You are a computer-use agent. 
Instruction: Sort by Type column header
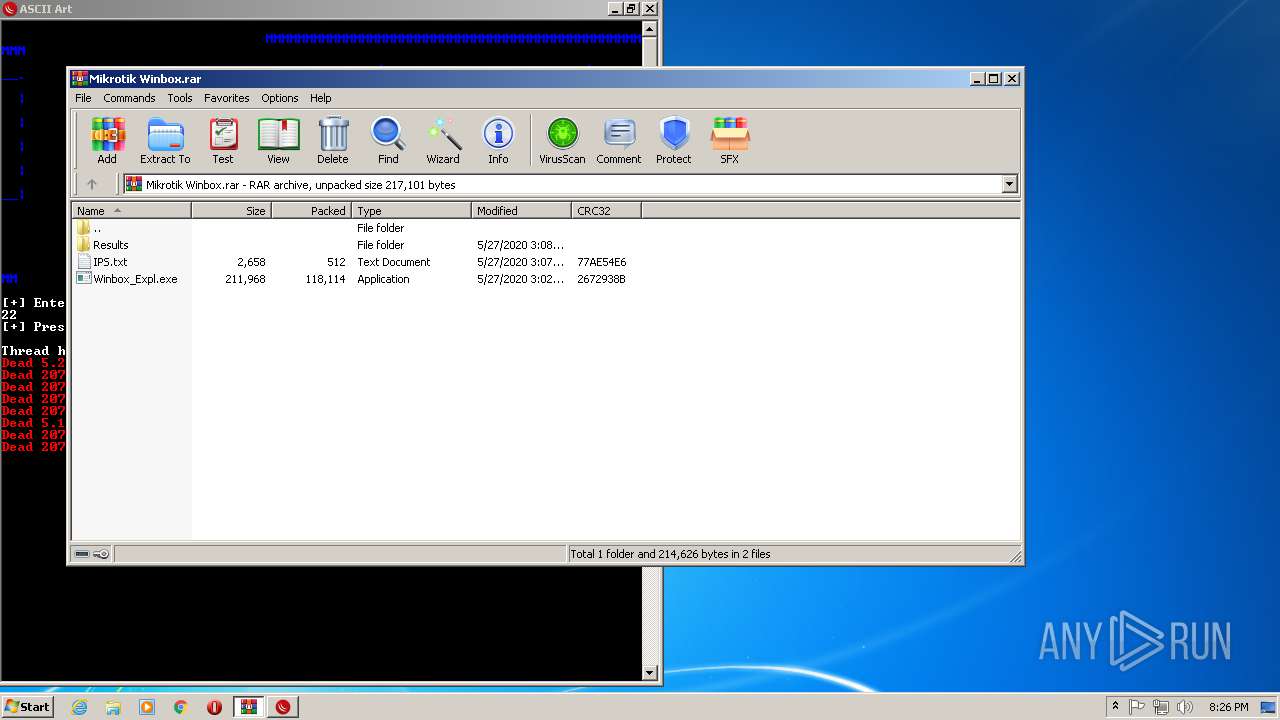tap(411, 211)
